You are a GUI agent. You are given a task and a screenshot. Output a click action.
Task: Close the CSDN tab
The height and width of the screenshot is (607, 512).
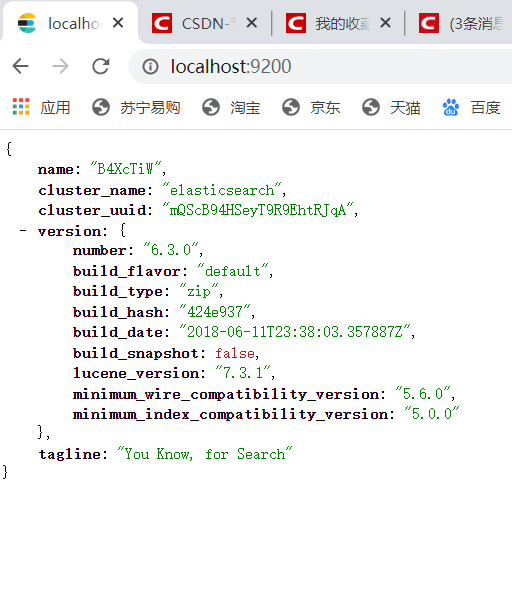click(x=252, y=23)
